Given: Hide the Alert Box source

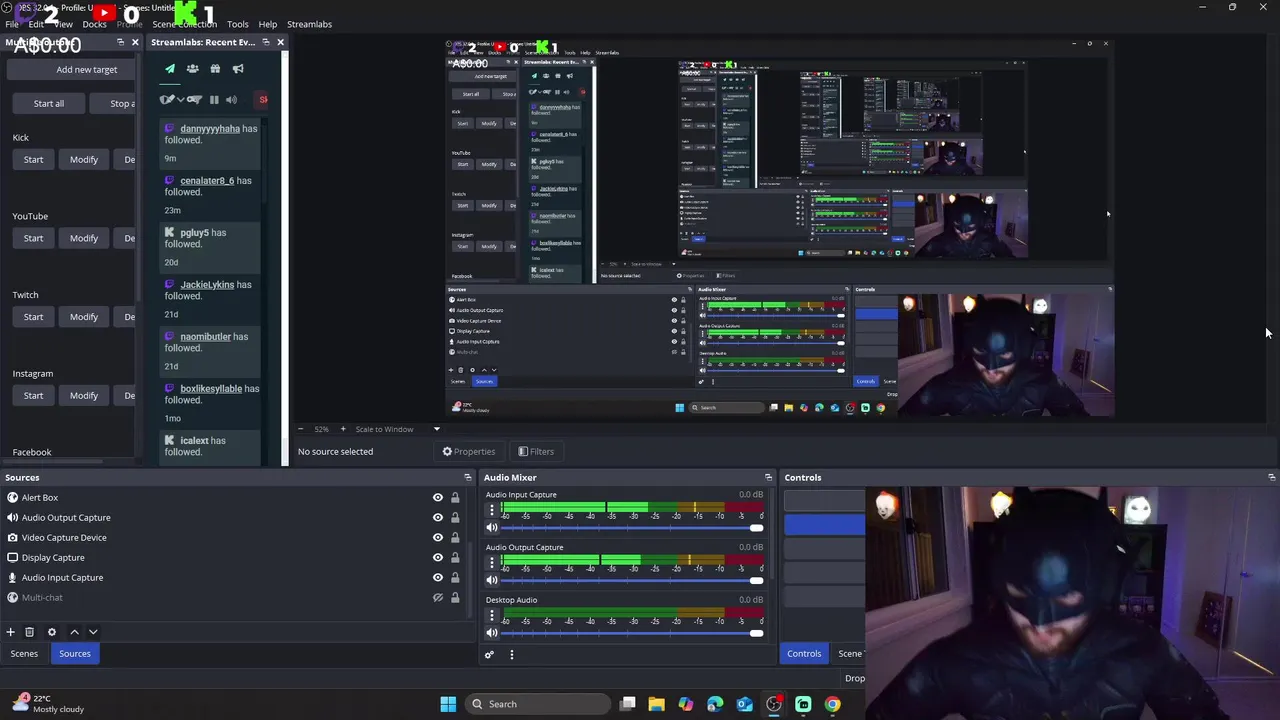Looking at the screenshot, I should coord(437,497).
